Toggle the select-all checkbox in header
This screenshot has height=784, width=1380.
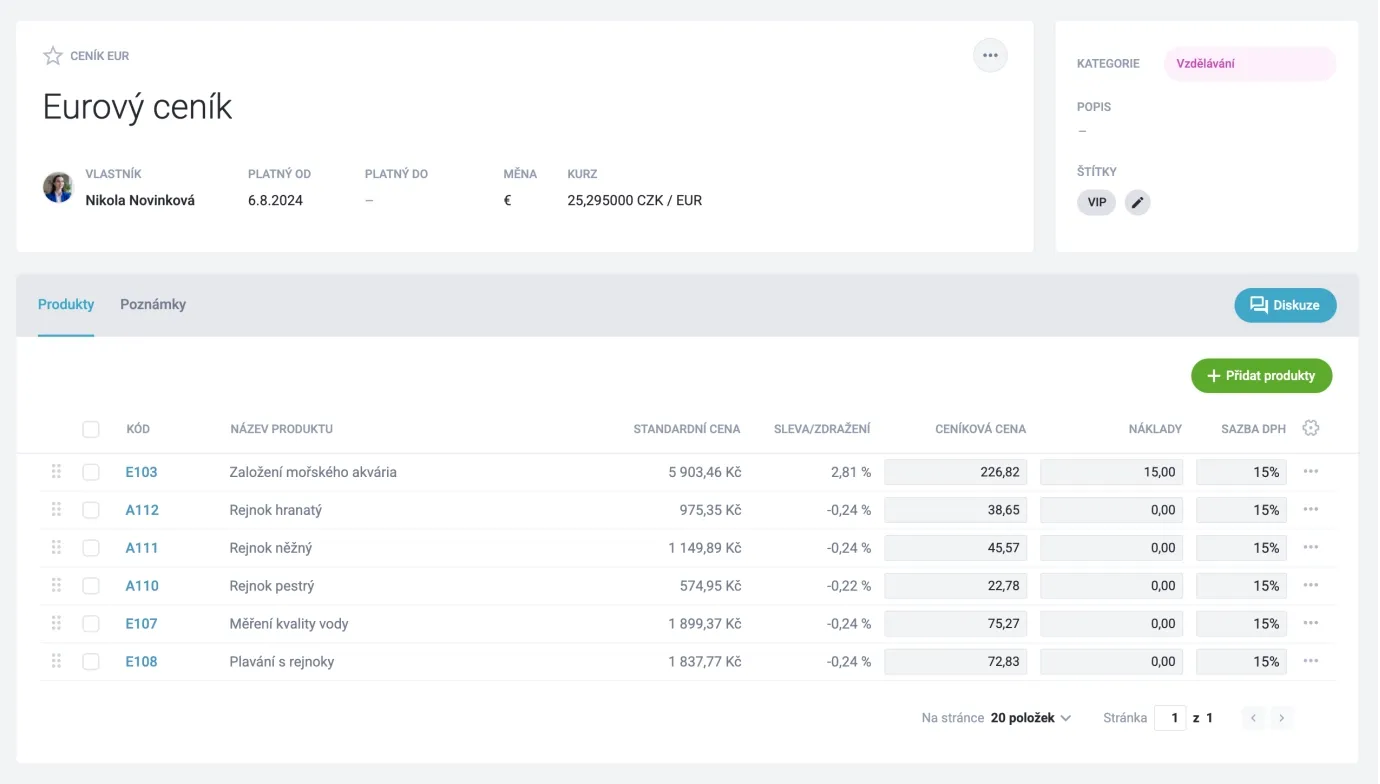[x=91, y=429]
